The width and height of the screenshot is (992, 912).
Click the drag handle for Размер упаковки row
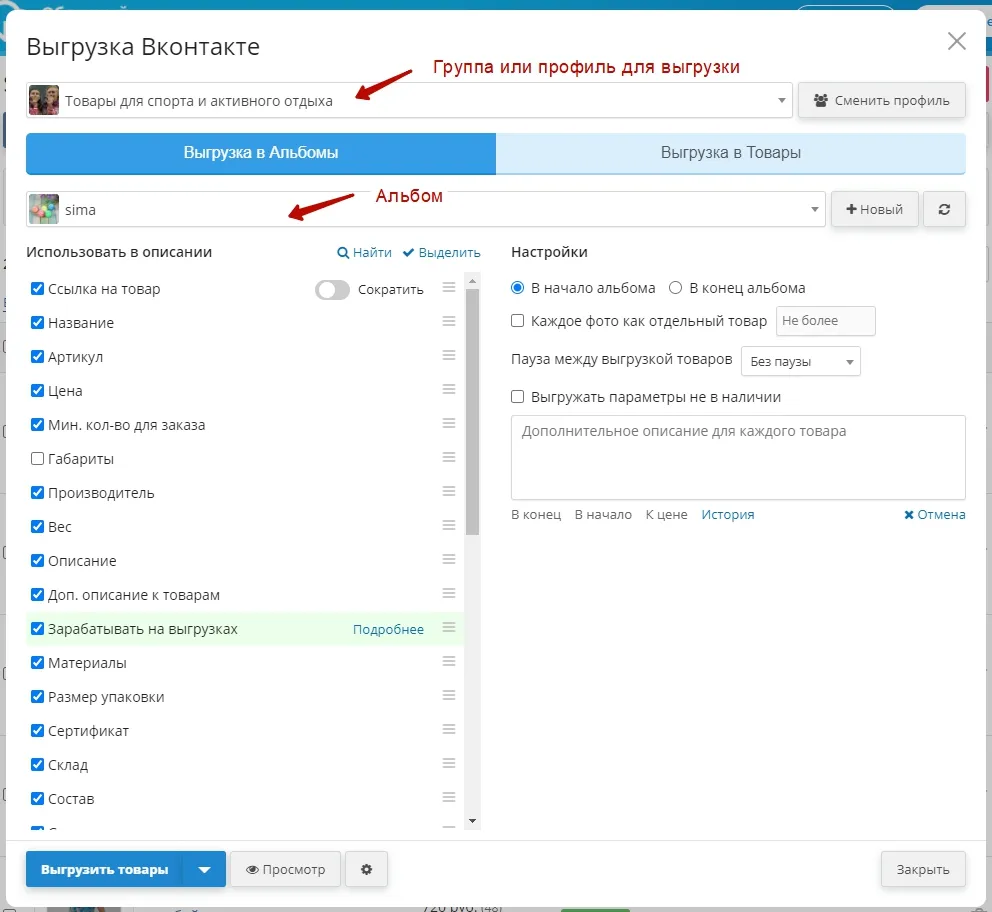point(449,696)
